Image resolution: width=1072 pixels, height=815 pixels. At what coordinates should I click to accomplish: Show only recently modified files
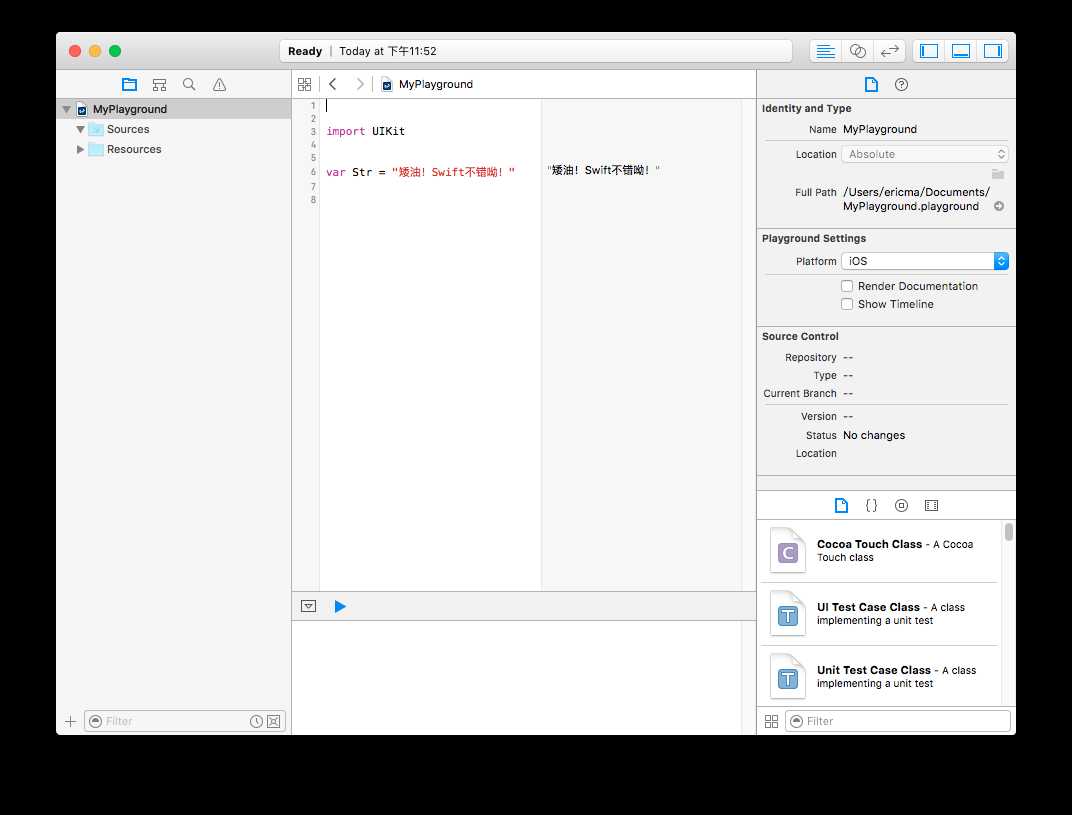[x=256, y=721]
